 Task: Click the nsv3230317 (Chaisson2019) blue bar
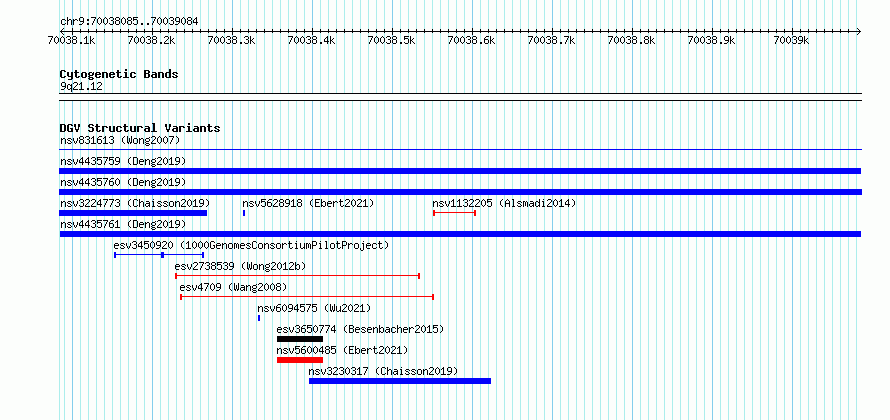coord(400,381)
